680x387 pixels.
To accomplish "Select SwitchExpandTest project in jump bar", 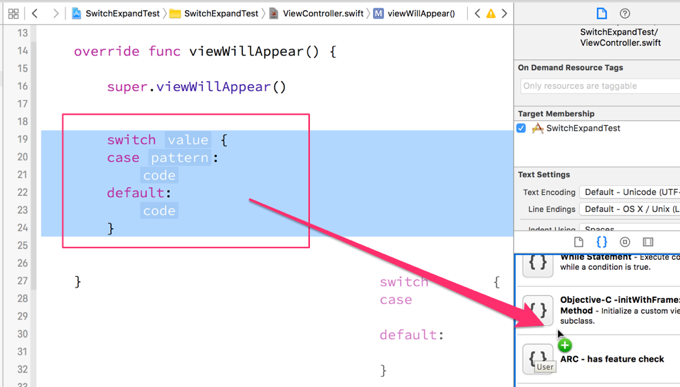I will 116,13.
